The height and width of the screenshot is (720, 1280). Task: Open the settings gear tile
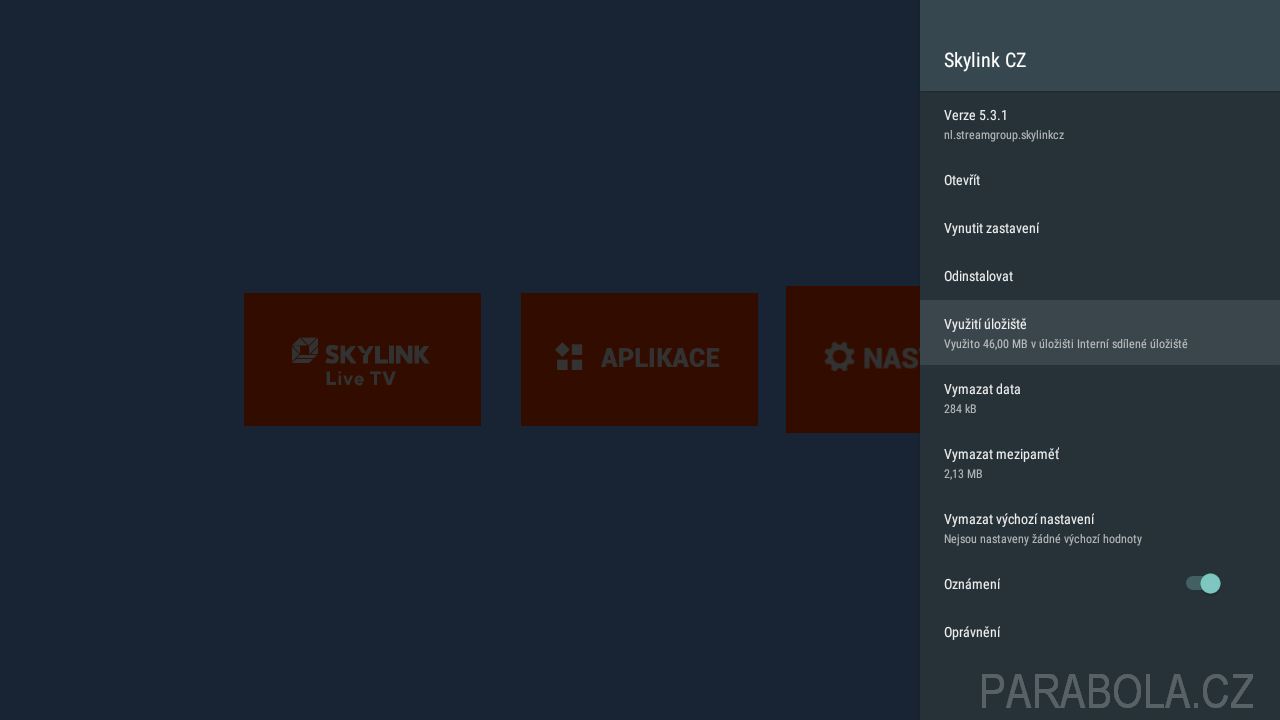(853, 359)
